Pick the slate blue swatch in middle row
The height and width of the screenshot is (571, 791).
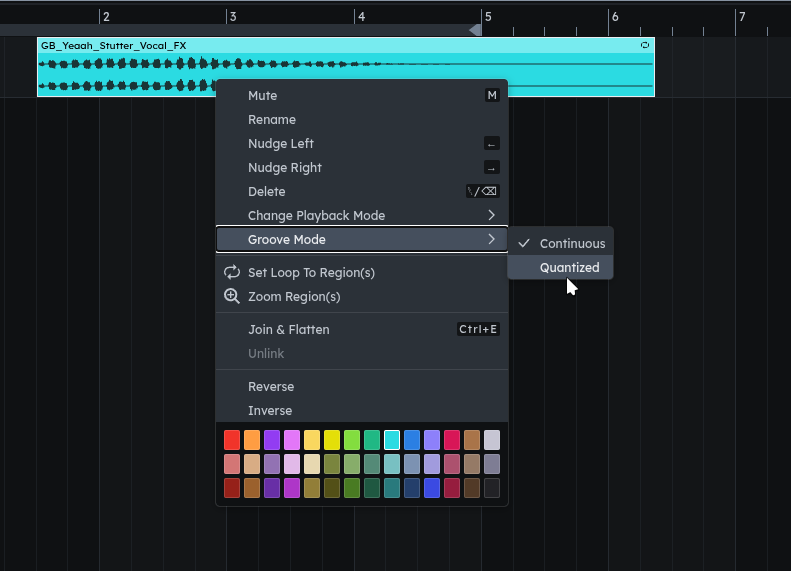click(412, 464)
